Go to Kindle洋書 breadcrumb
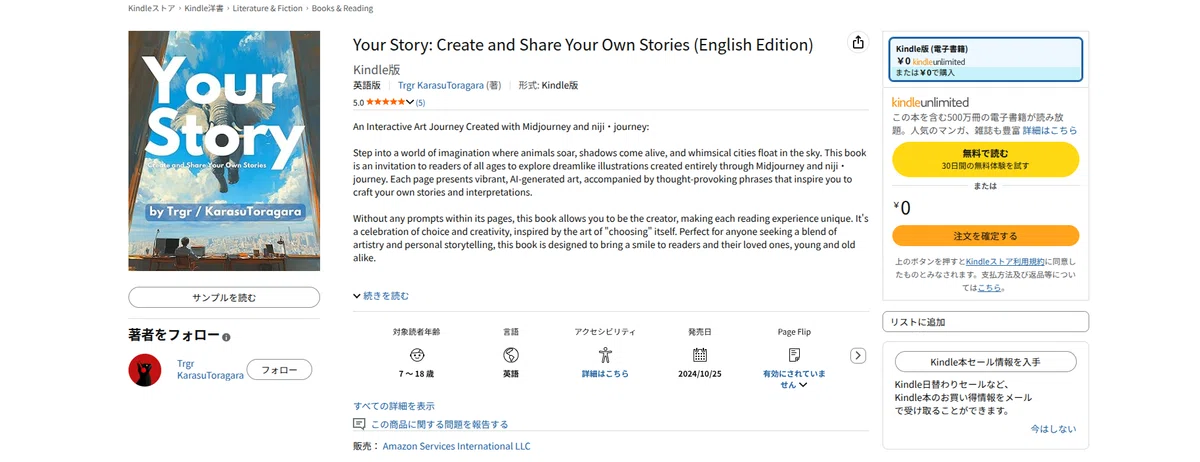Viewport: 1200px width, 462px height. pos(204,8)
